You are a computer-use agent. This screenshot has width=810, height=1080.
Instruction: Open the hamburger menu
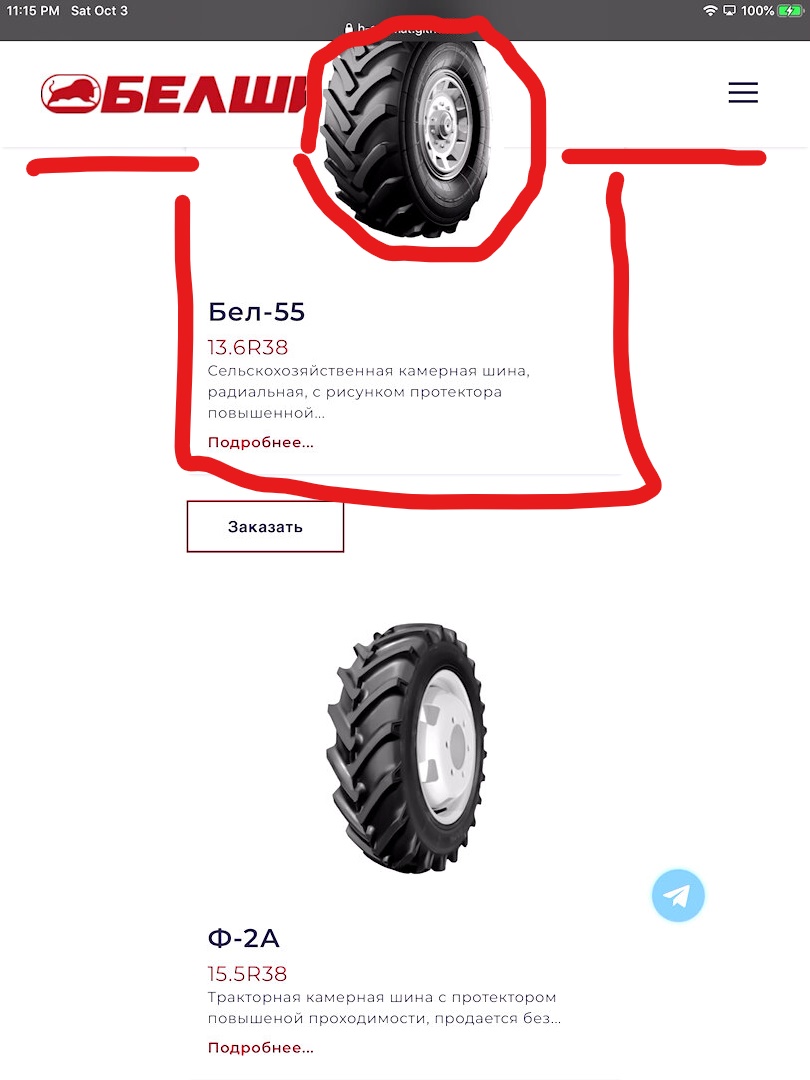coord(743,92)
